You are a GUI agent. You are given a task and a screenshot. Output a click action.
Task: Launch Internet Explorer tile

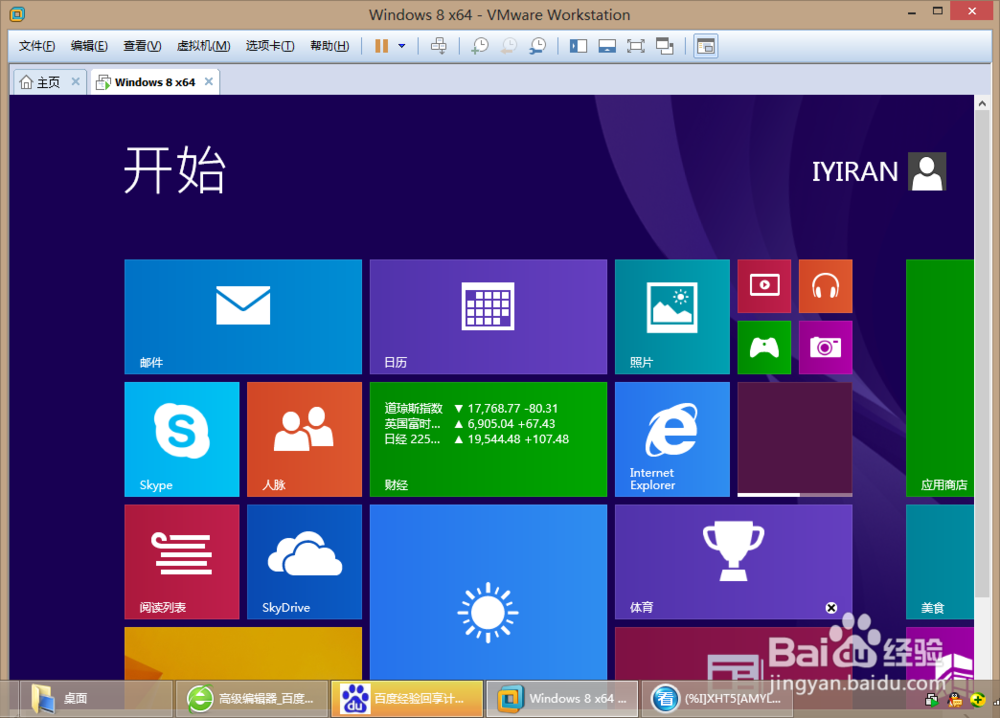[x=672, y=439]
